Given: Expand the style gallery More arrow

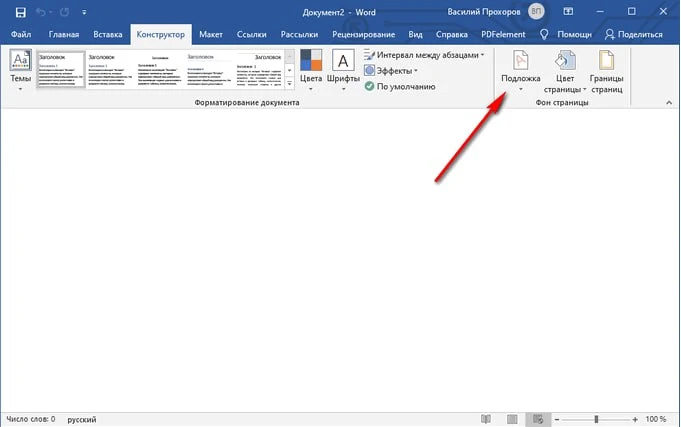Looking at the screenshot, I should [290, 83].
